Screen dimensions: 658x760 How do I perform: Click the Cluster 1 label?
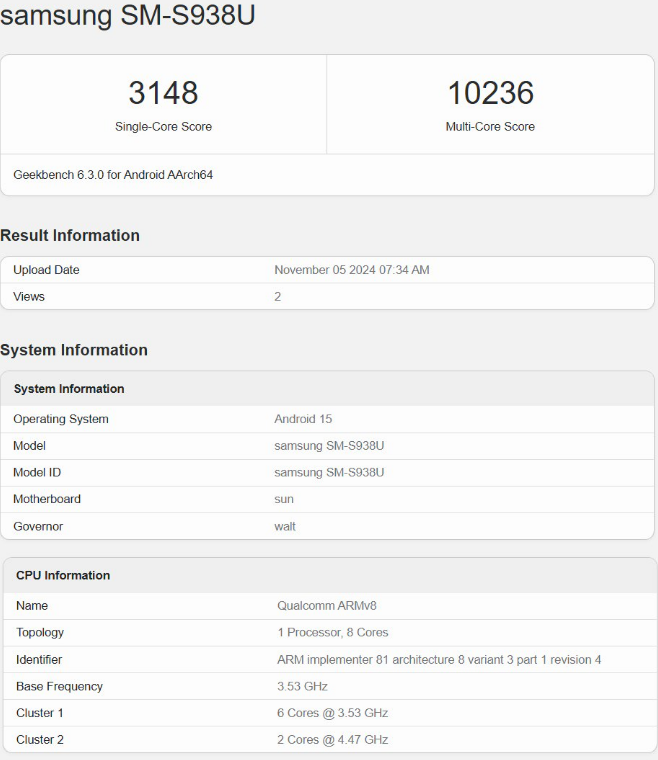pyautogui.click(x=40, y=713)
